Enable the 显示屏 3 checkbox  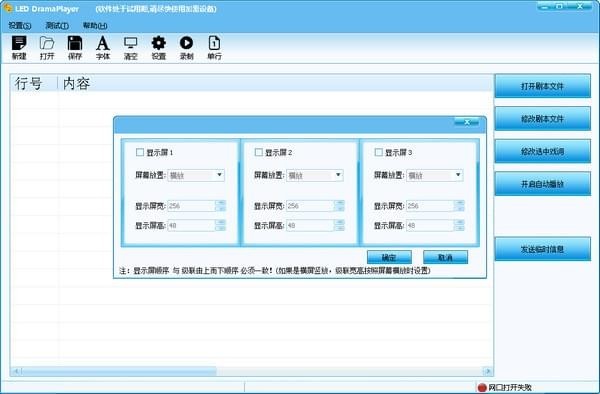(x=378, y=152)
